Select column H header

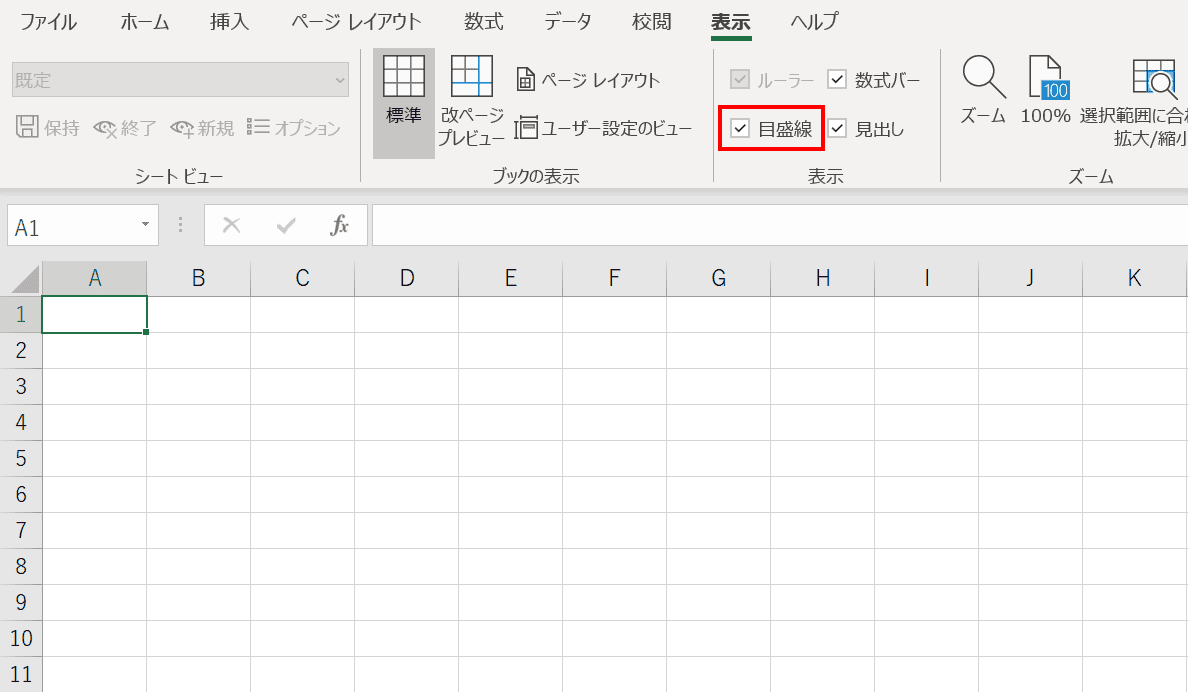coord(823,278)
